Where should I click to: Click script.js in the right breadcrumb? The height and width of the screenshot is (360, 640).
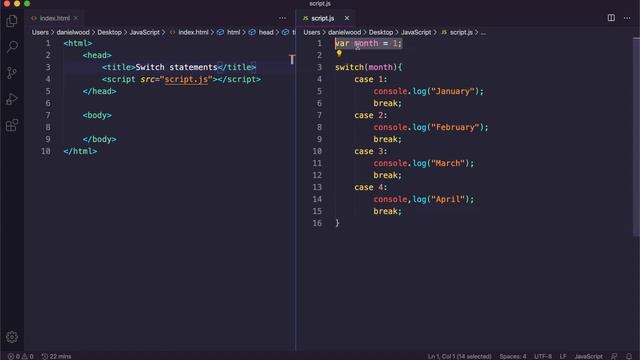pos(461,32)
